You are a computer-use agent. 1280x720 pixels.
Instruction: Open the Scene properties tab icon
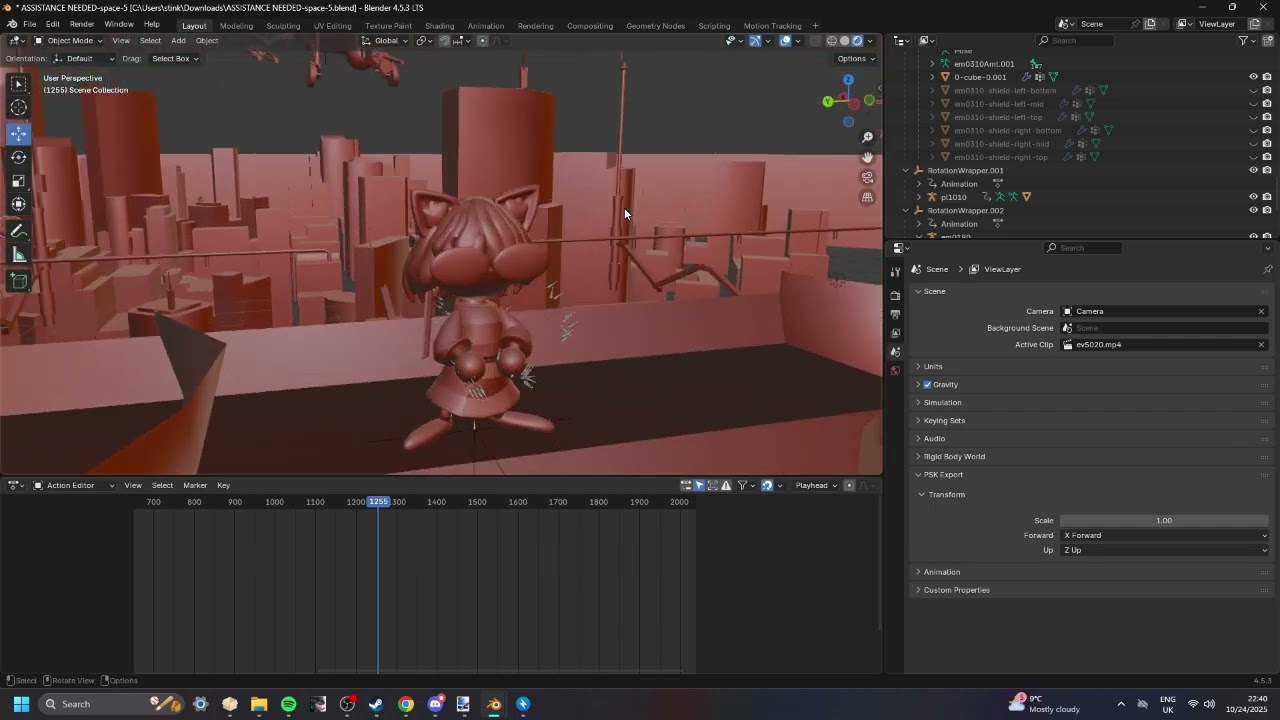(x=895, y=352)
